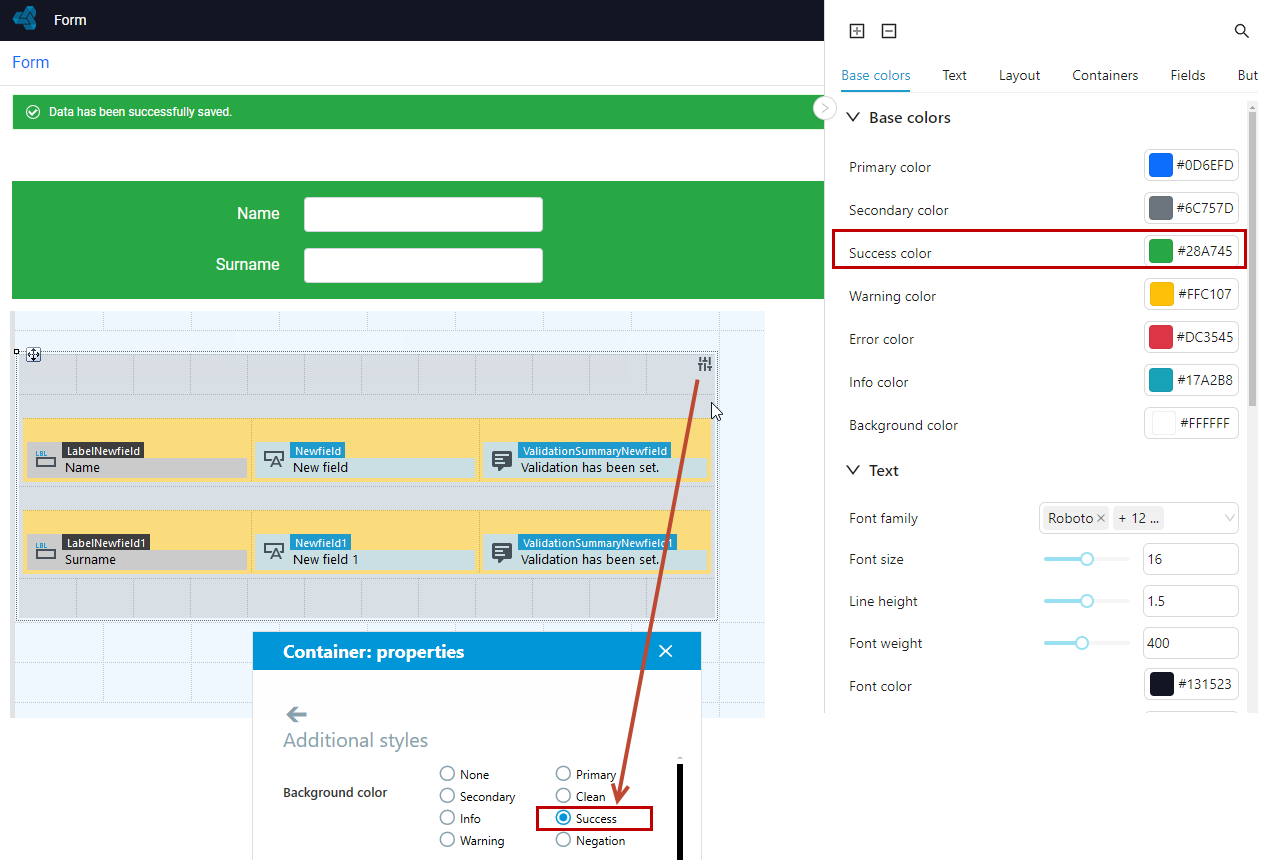The image size is (1274, 860).
Task: Select the LabelNewfield1 label icon
Action: 45,551
